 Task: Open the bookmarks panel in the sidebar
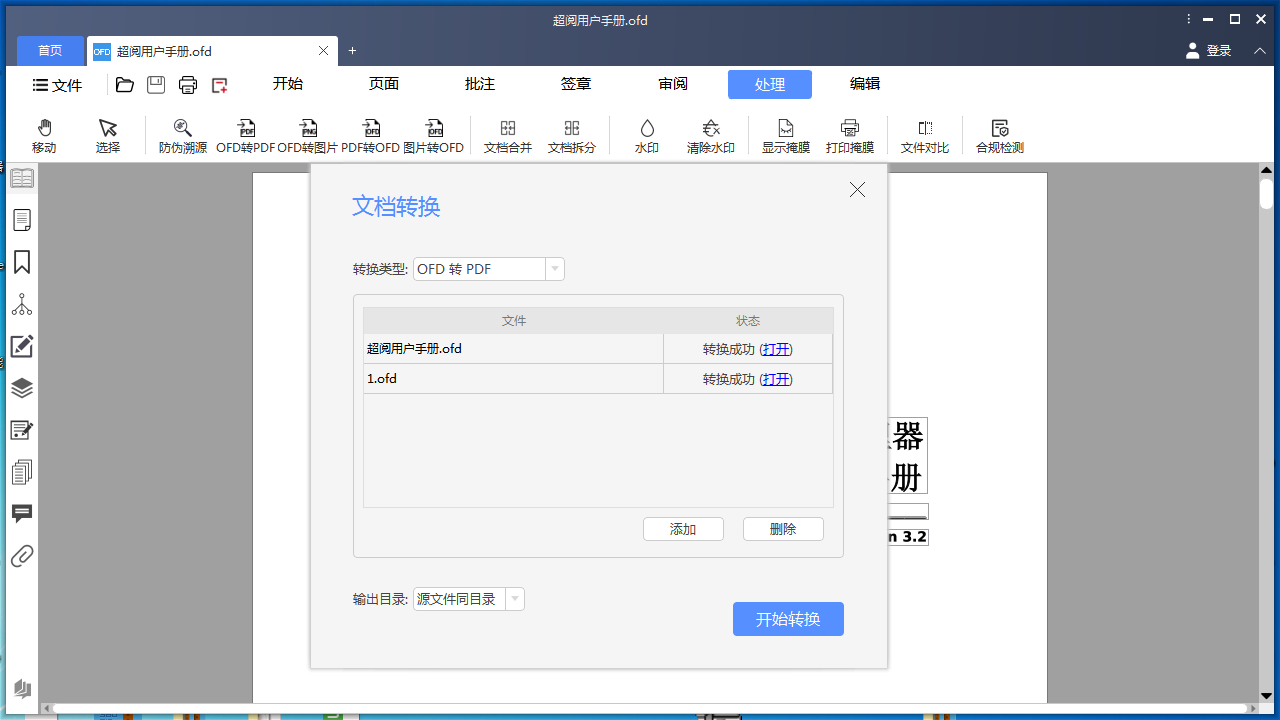click(22, 262)
